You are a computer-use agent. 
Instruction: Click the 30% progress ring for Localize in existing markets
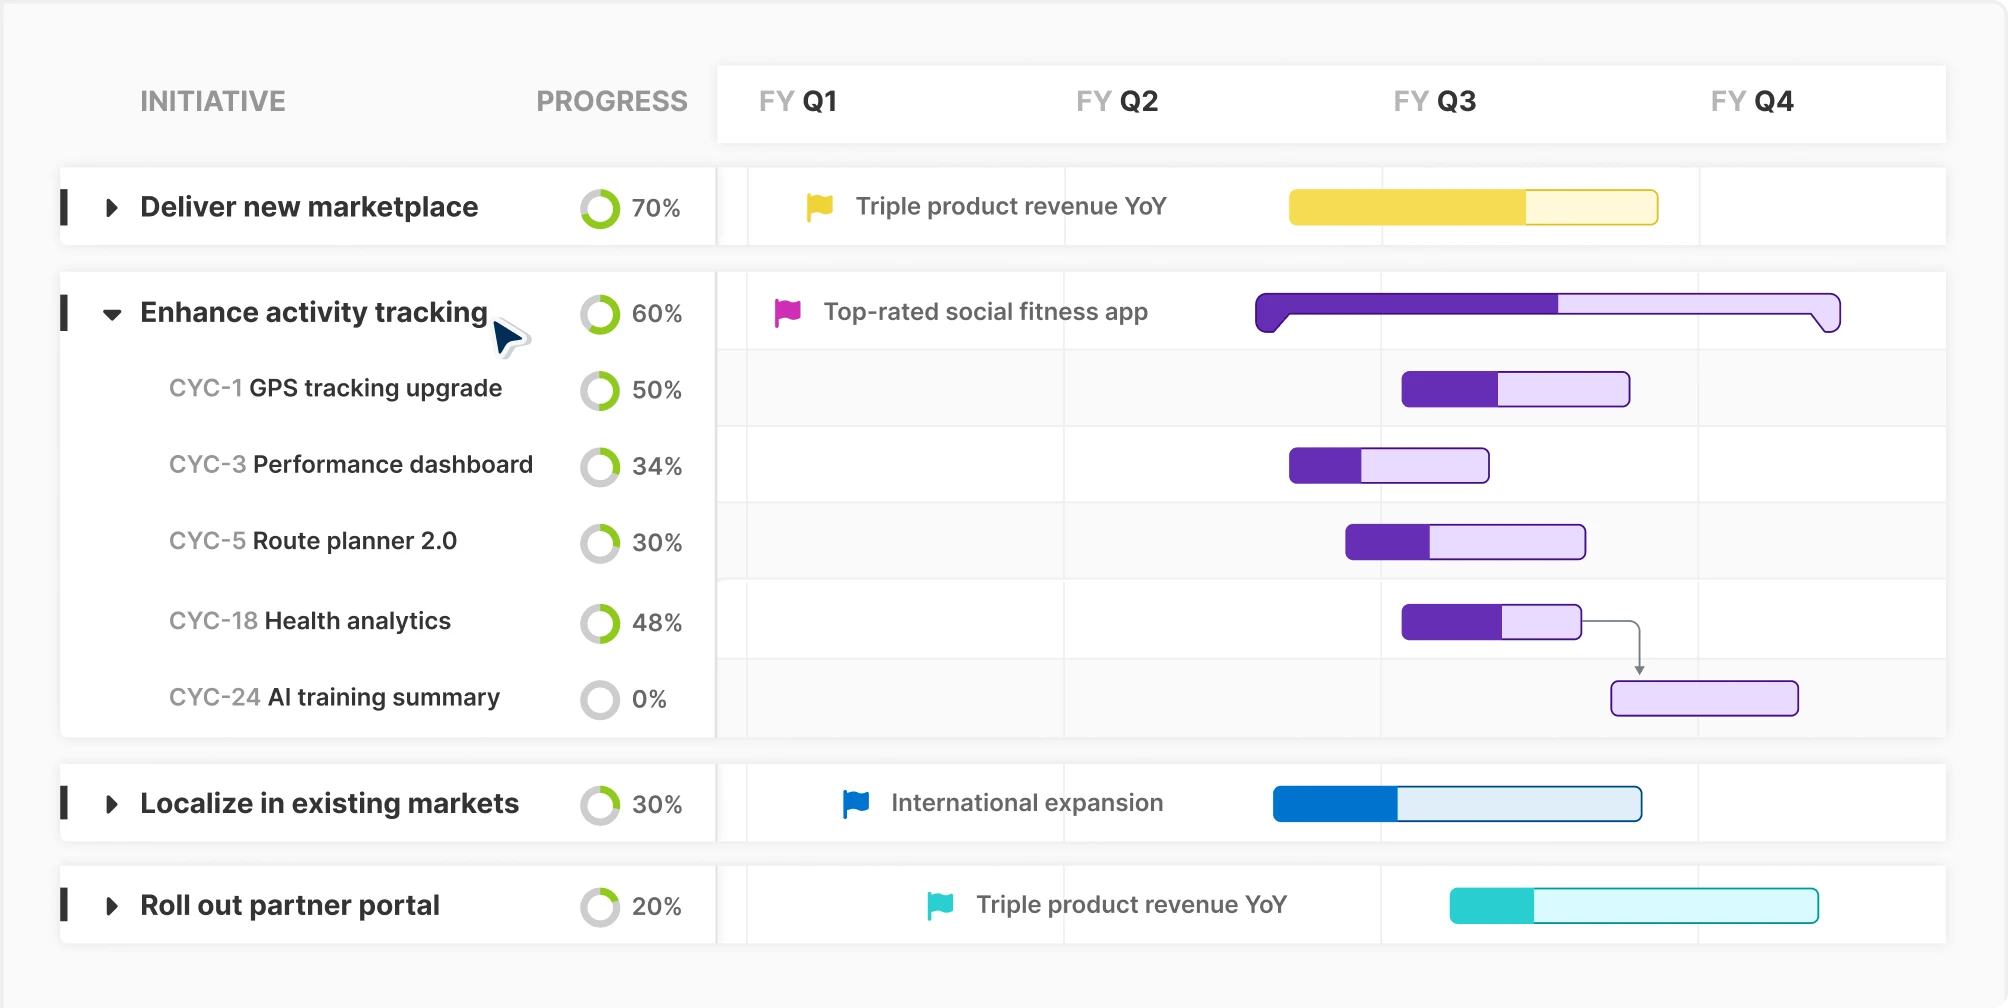601,803
